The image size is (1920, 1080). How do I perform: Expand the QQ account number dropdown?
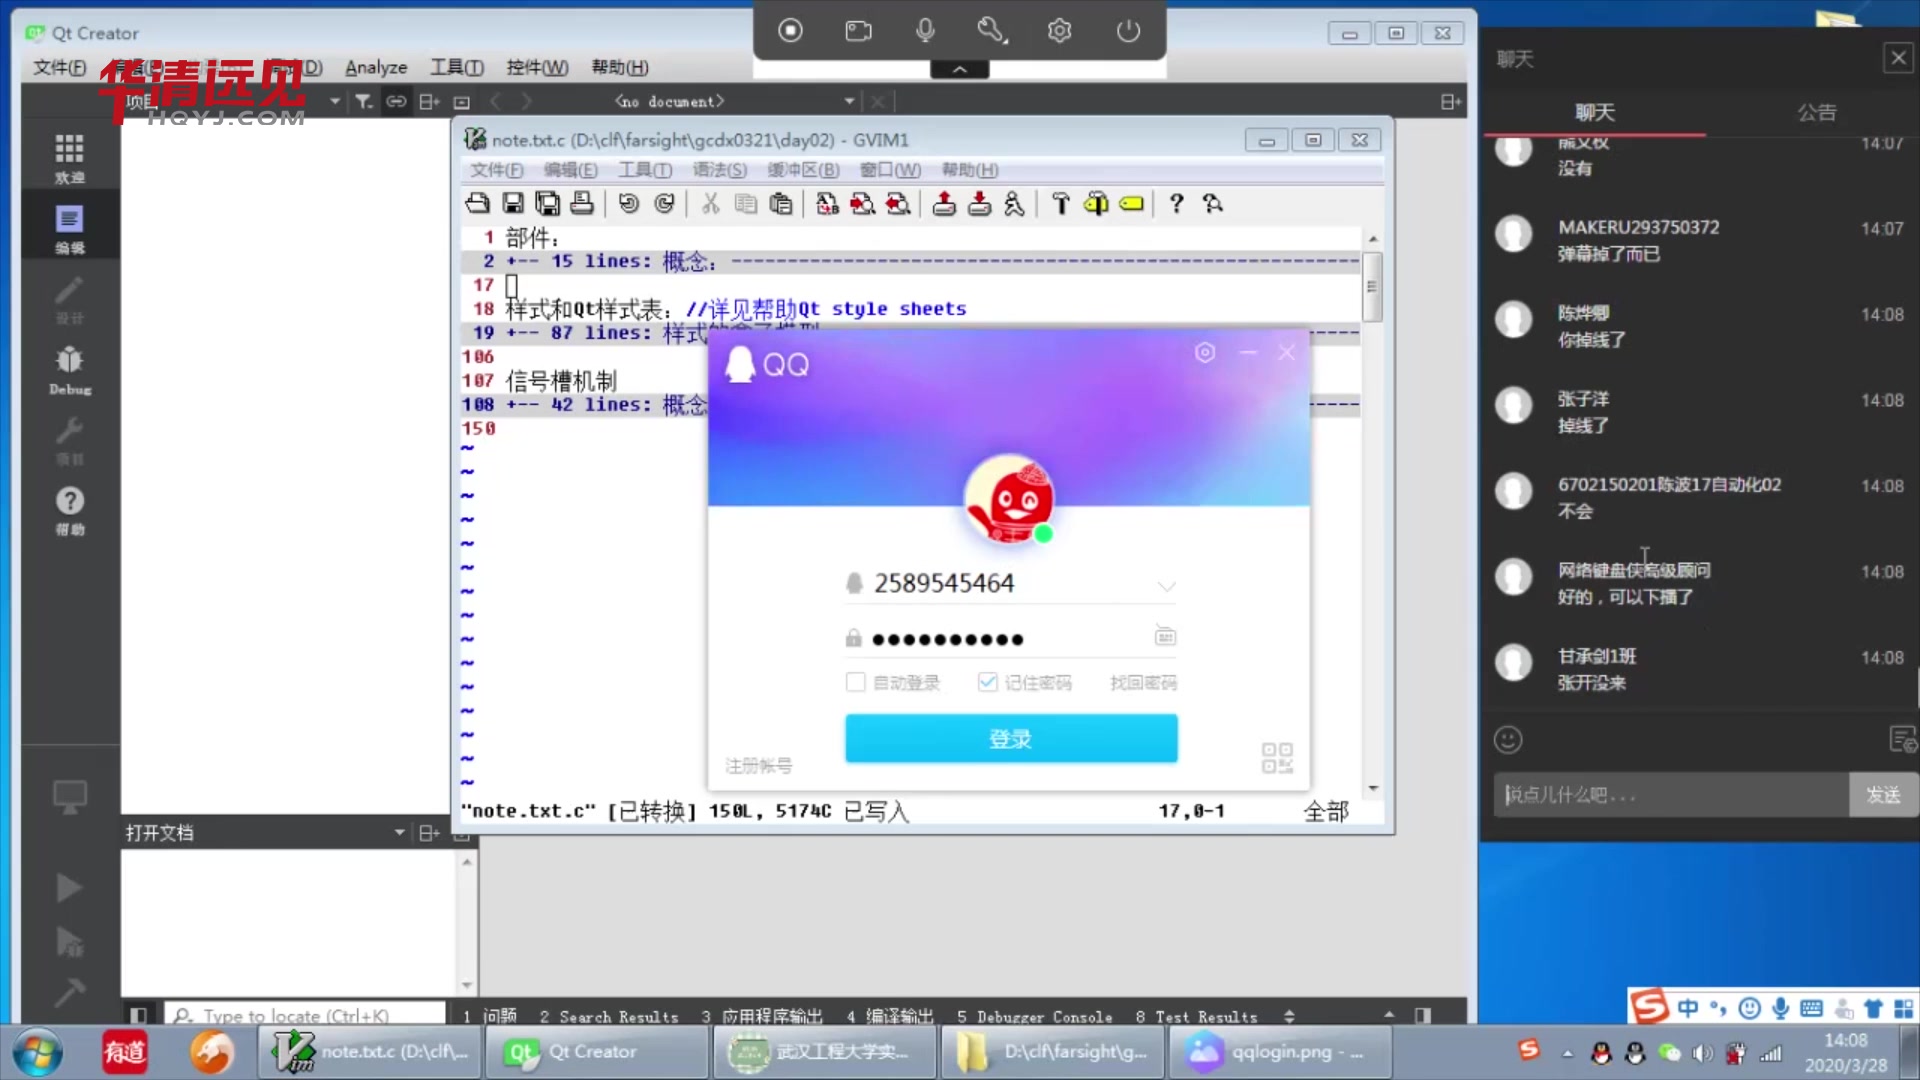click(1166, 586)
